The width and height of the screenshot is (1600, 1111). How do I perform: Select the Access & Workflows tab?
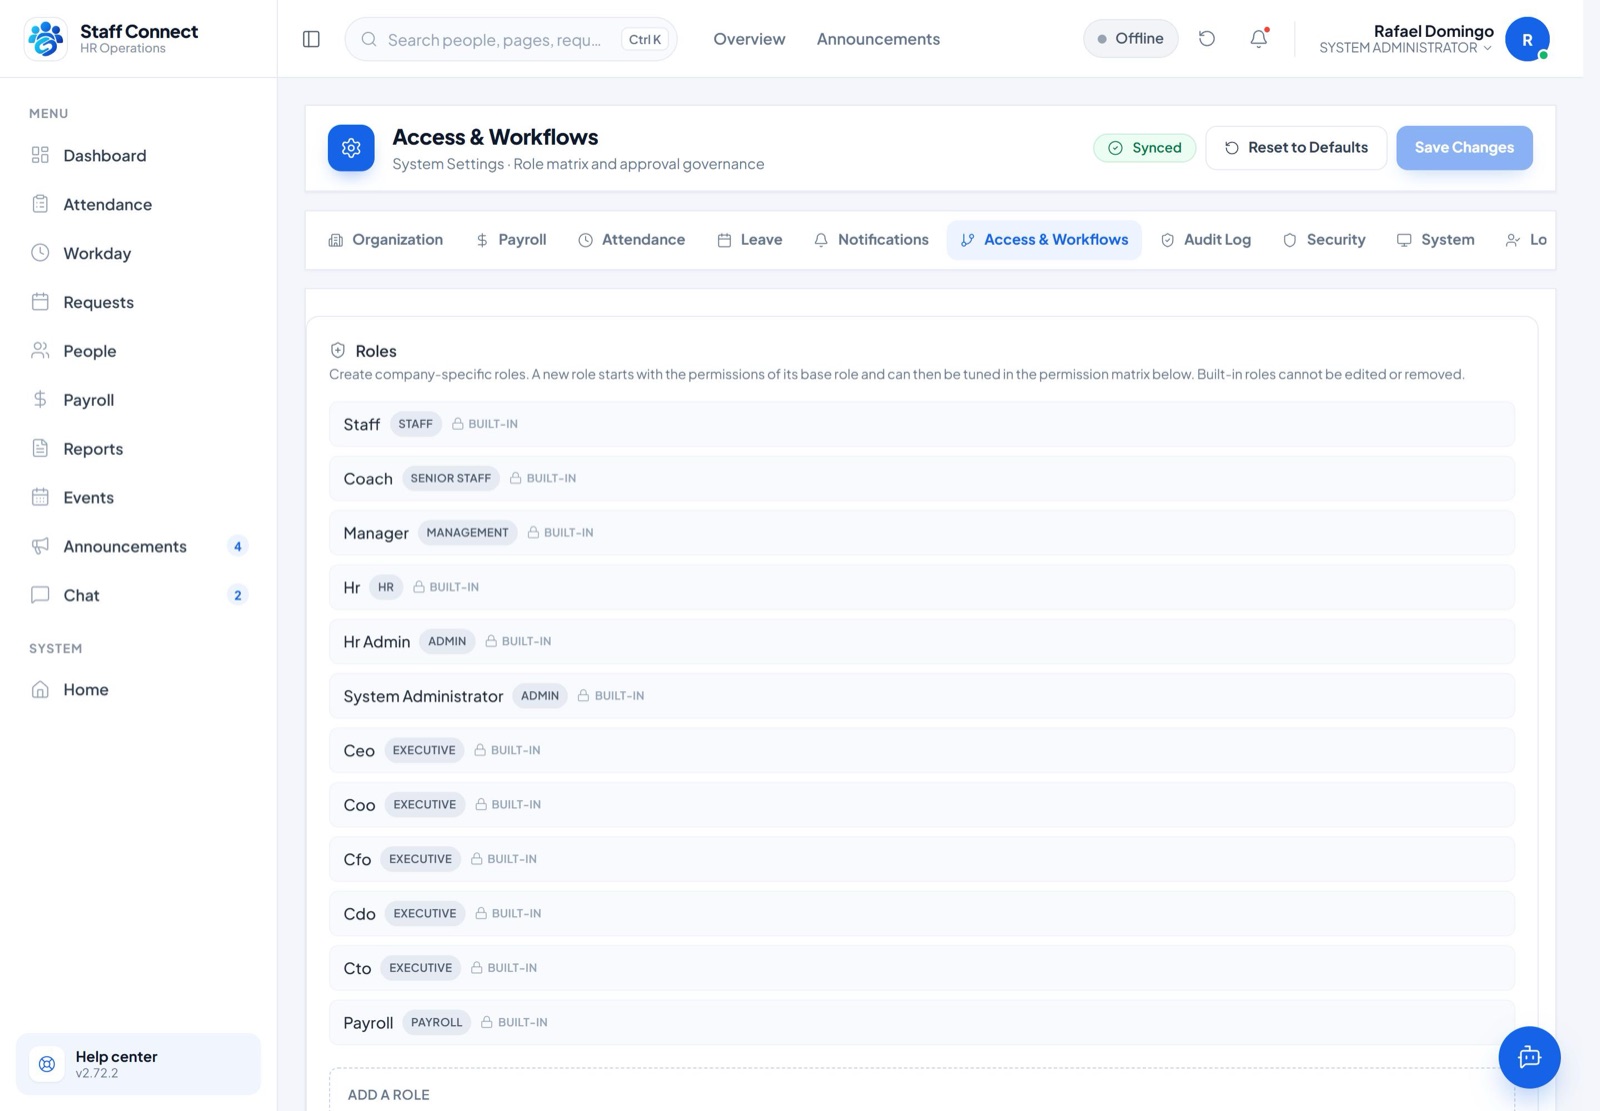pos(1044,240)
